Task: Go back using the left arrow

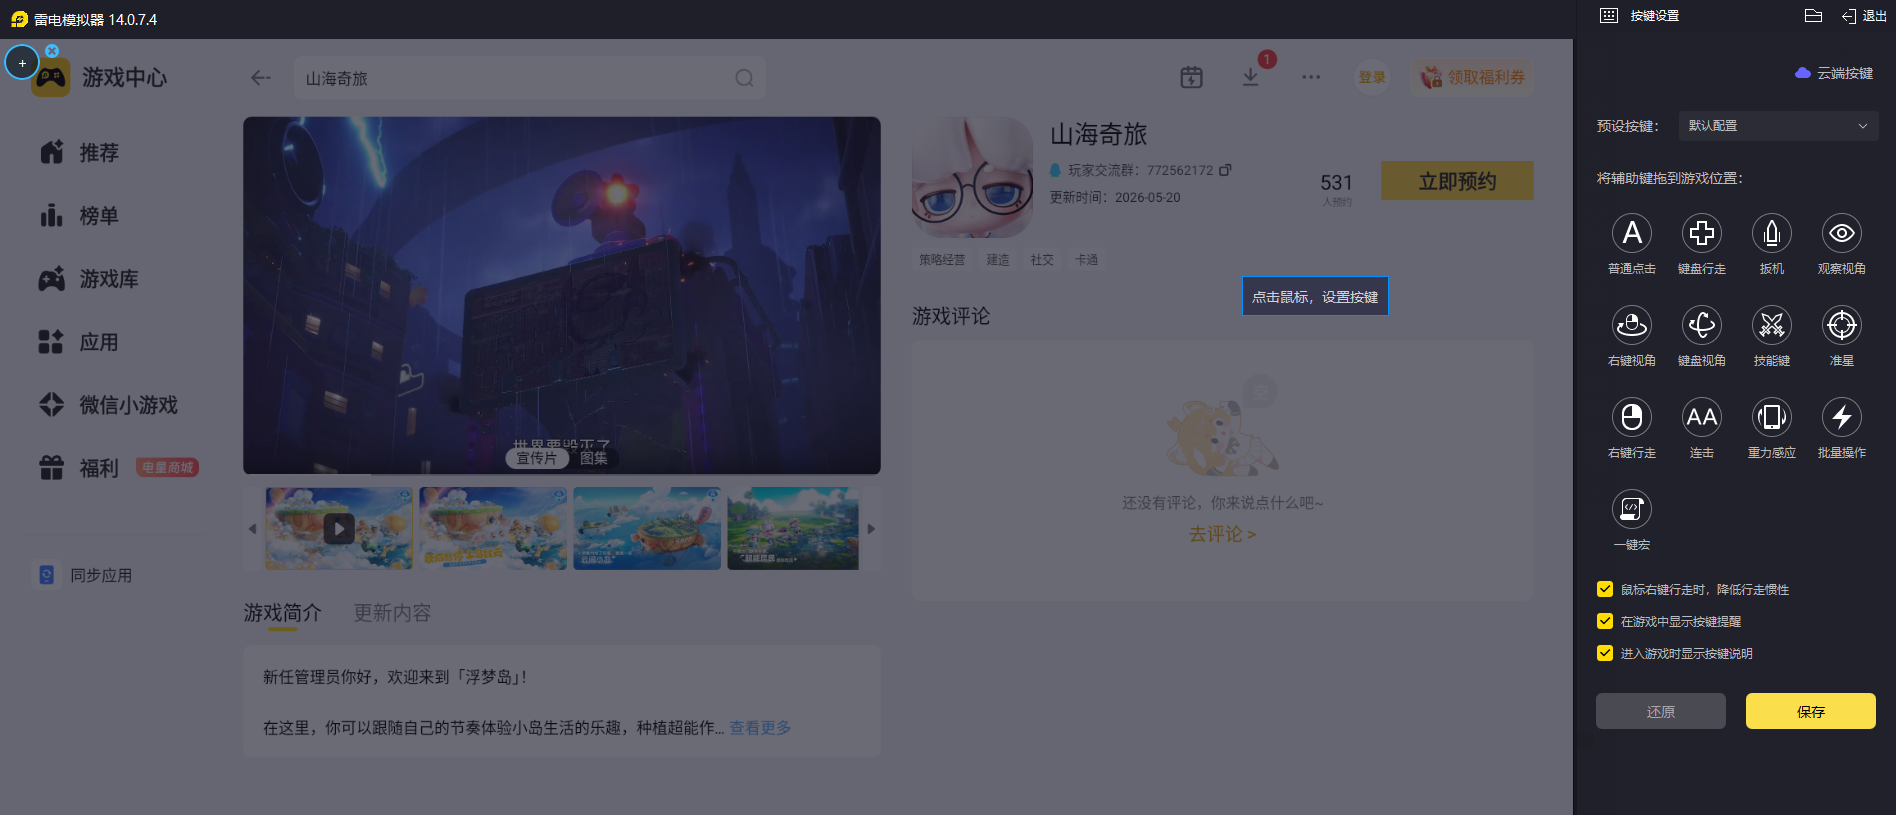Action: point(261,78)
